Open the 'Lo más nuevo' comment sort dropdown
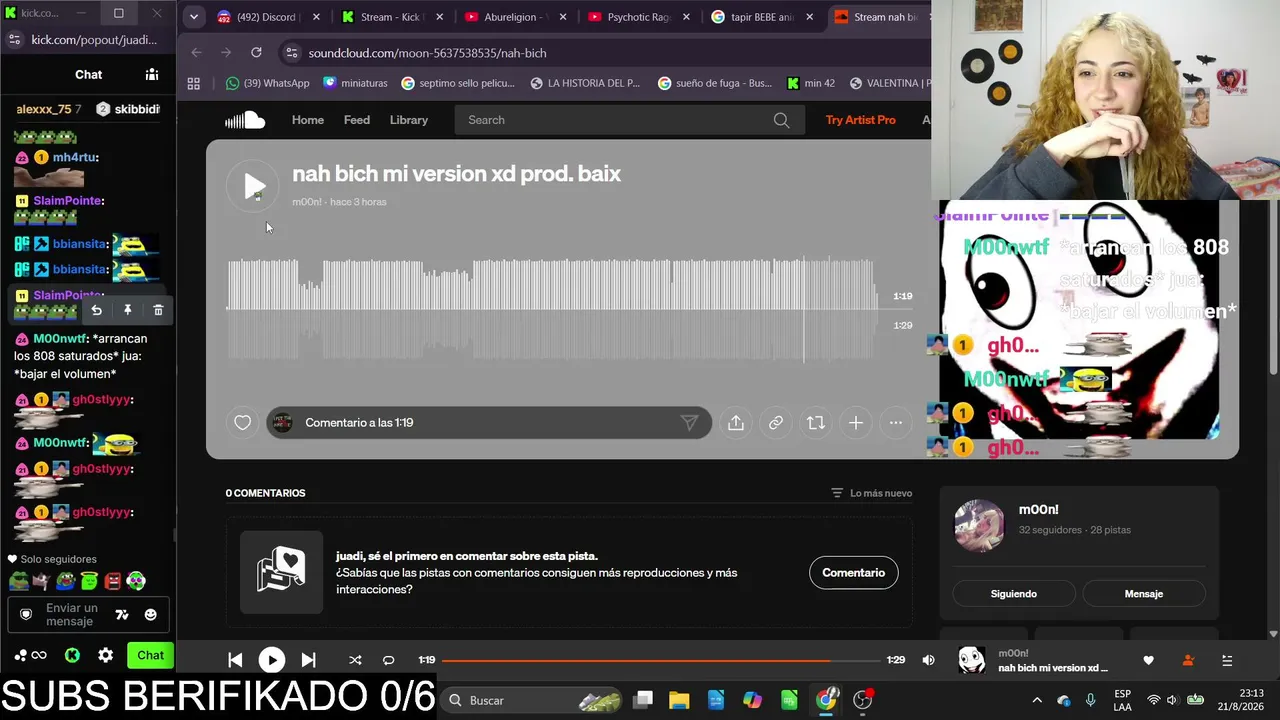This screenshot has height=720, width=1280. coord(871,493)
